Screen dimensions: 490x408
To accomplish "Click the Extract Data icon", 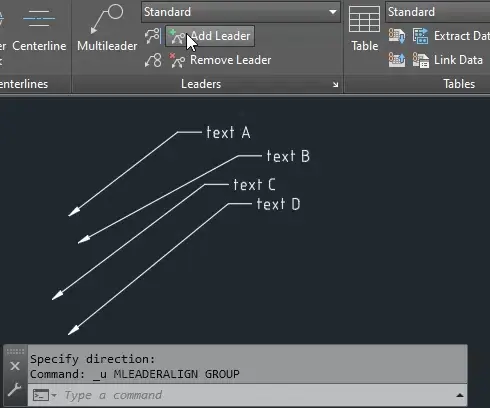I will click(421, 36).
